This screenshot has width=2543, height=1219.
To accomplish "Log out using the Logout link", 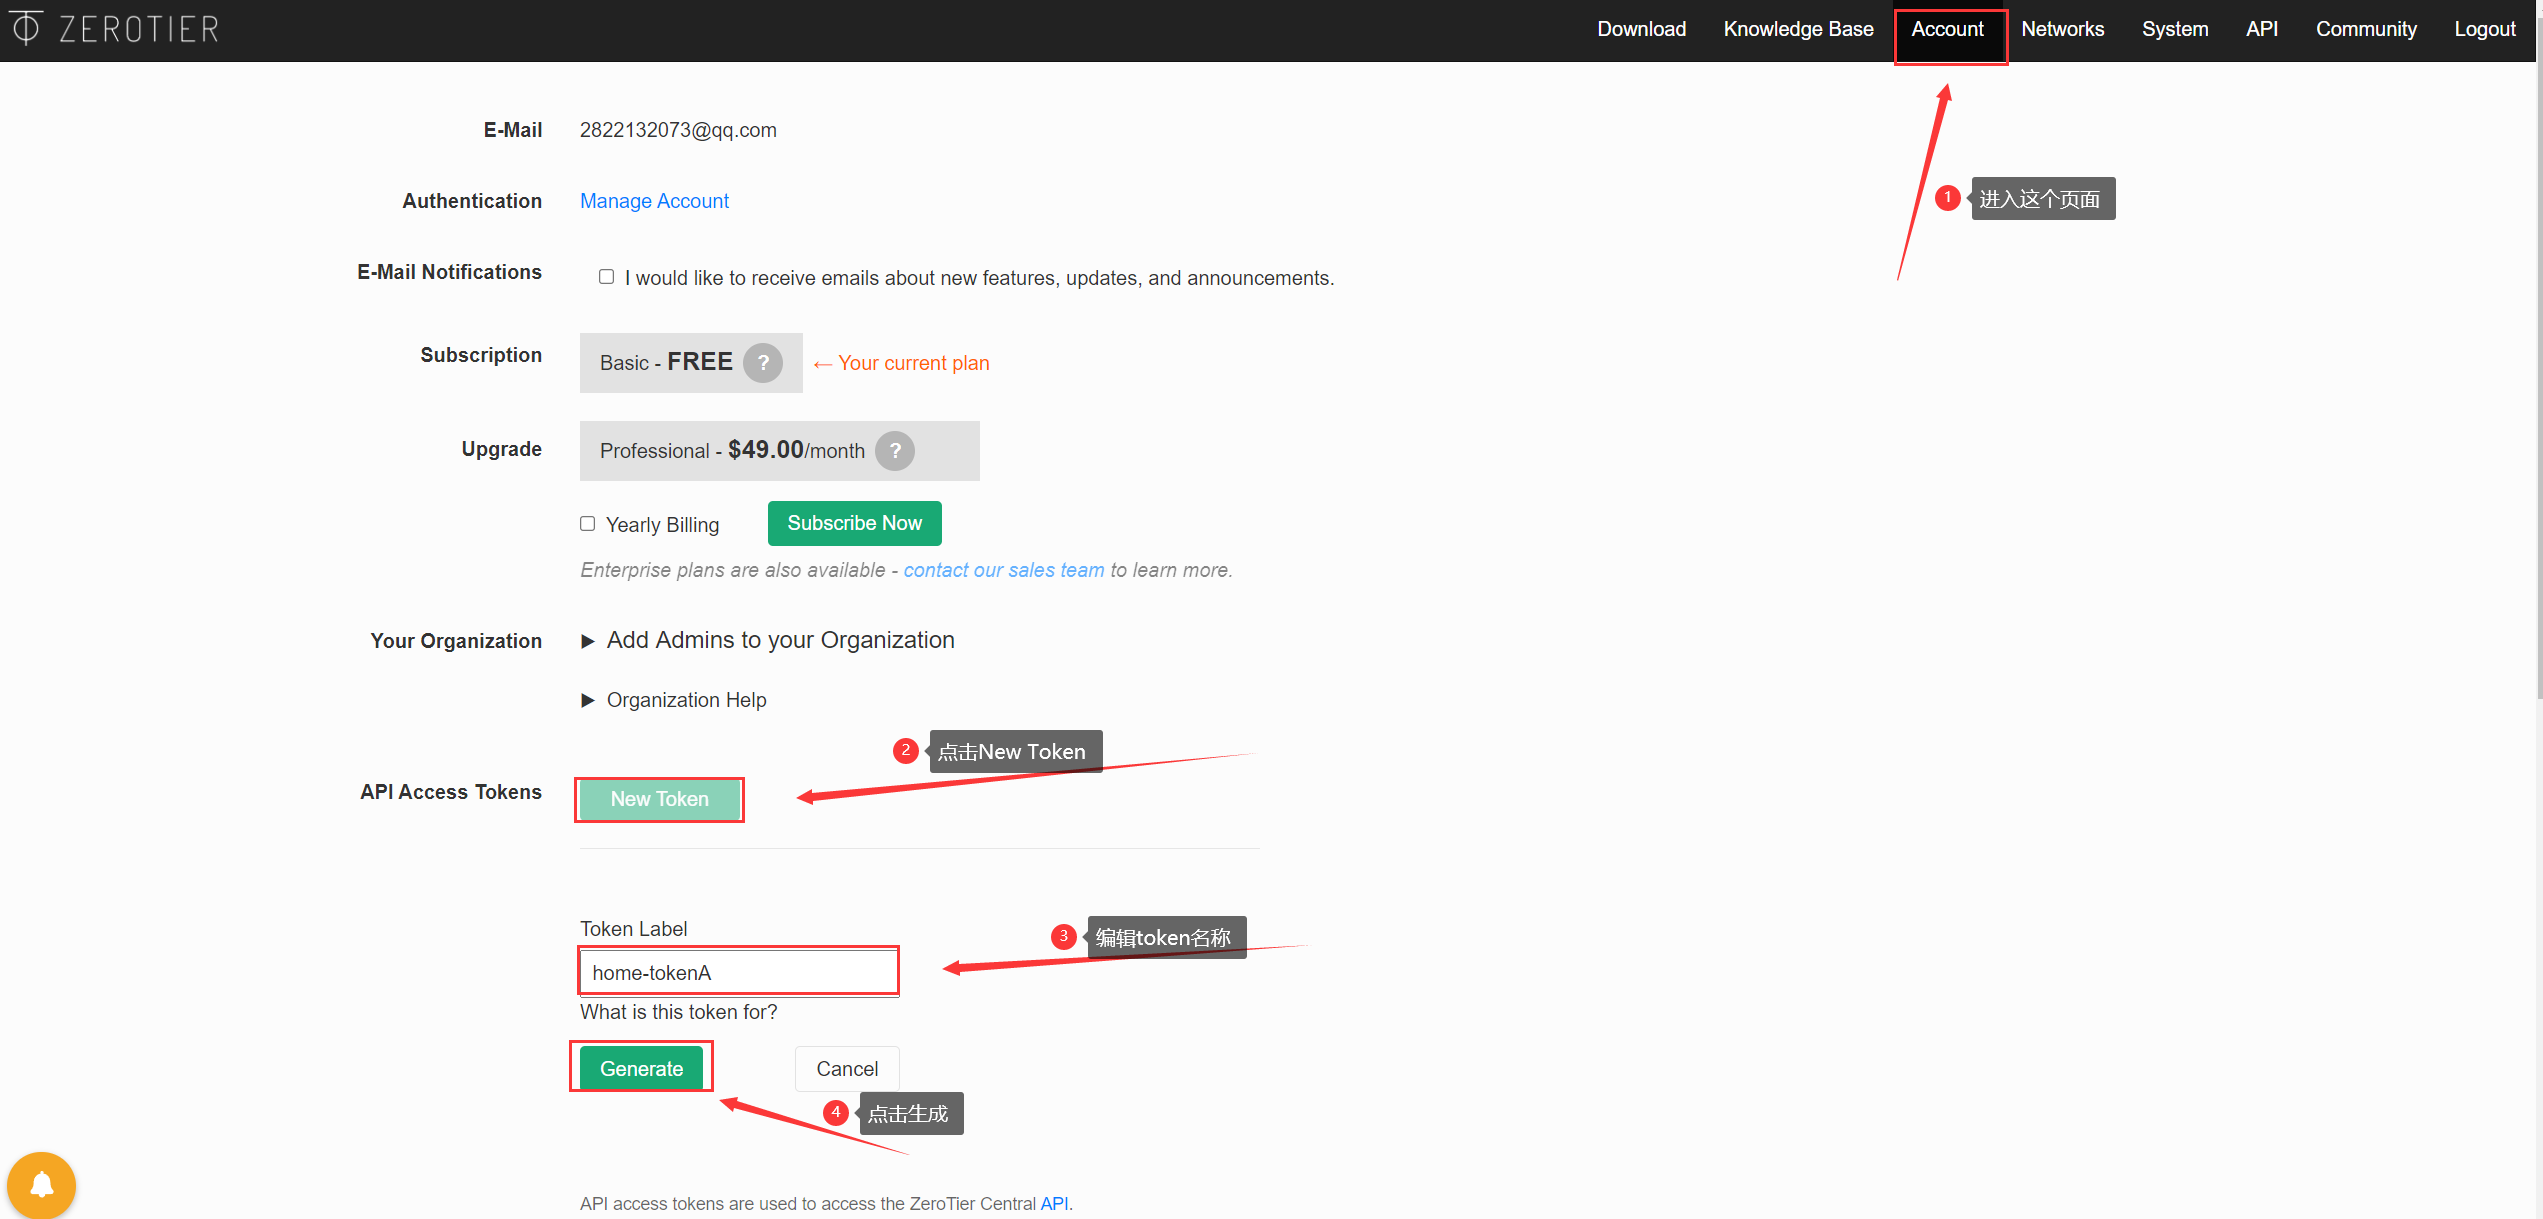I will coord(2484,29).
